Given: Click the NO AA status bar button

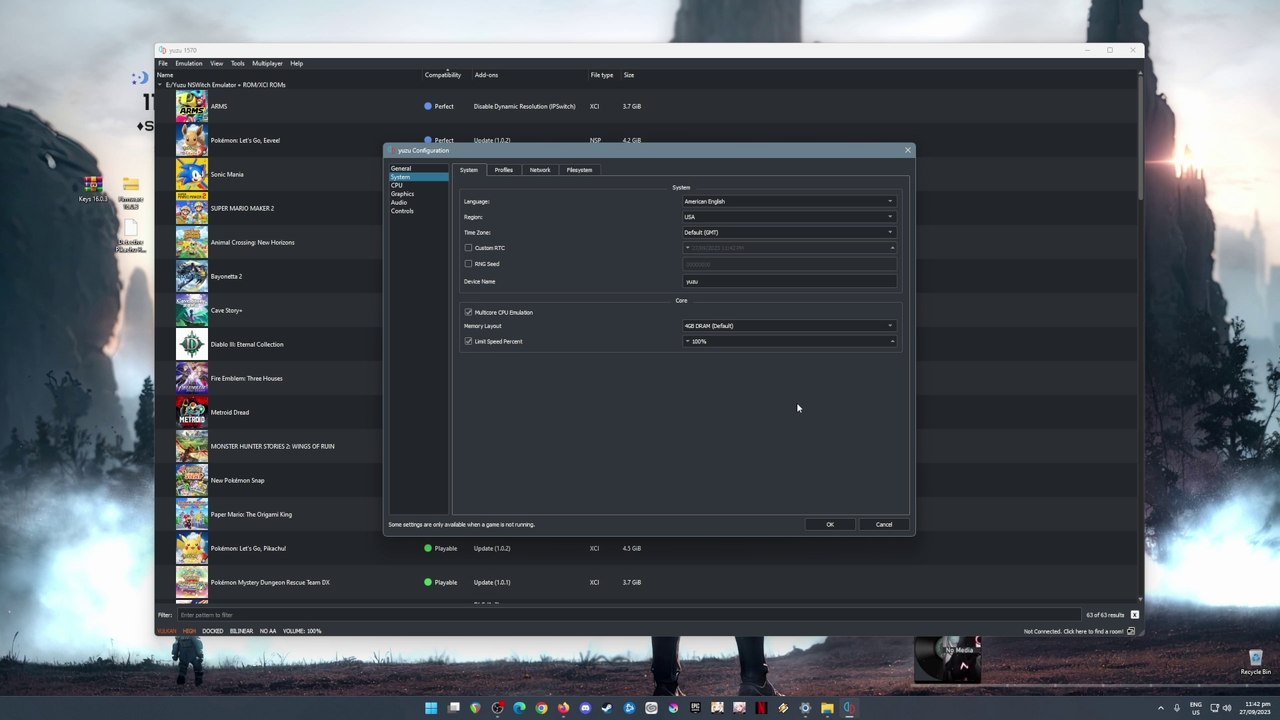Looking at the screenshot, I should click(x=268, y=631).
